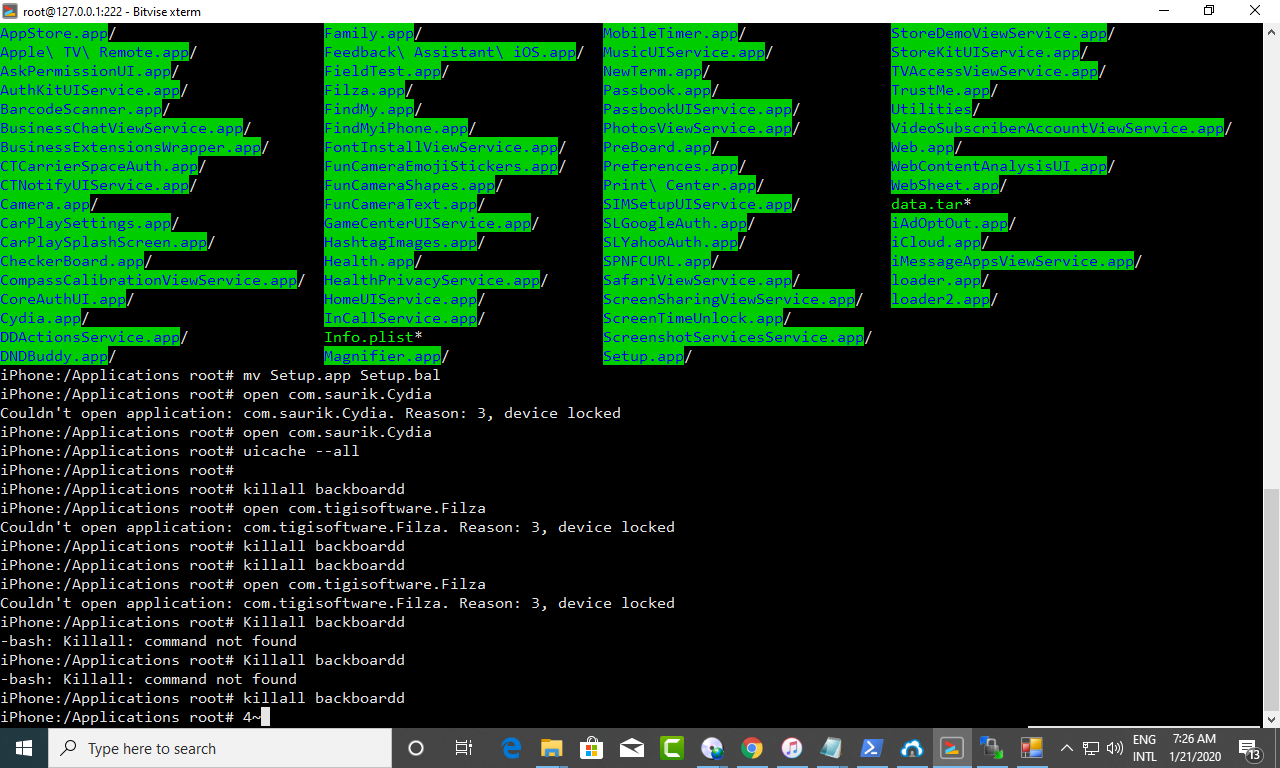Viewport: 1280px width, 768px height.
Task: Open the Bitvise SSH client taskbar icon
Action: (991, 748)
